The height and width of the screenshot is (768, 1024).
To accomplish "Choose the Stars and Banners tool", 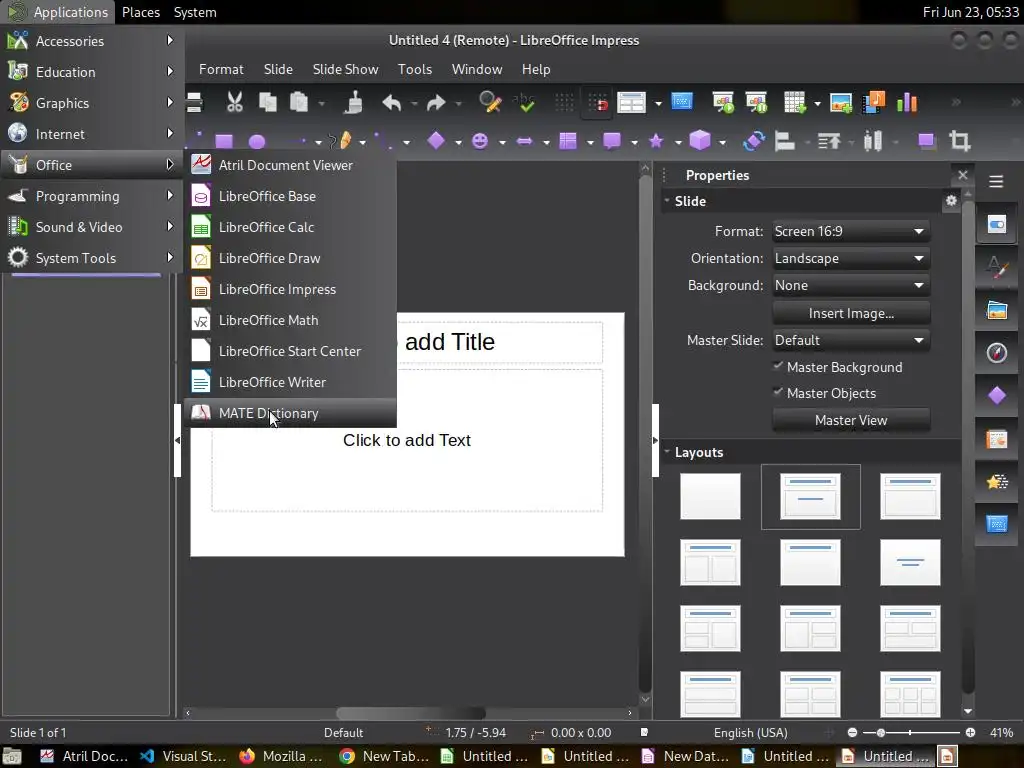I will tap(656, 140).
